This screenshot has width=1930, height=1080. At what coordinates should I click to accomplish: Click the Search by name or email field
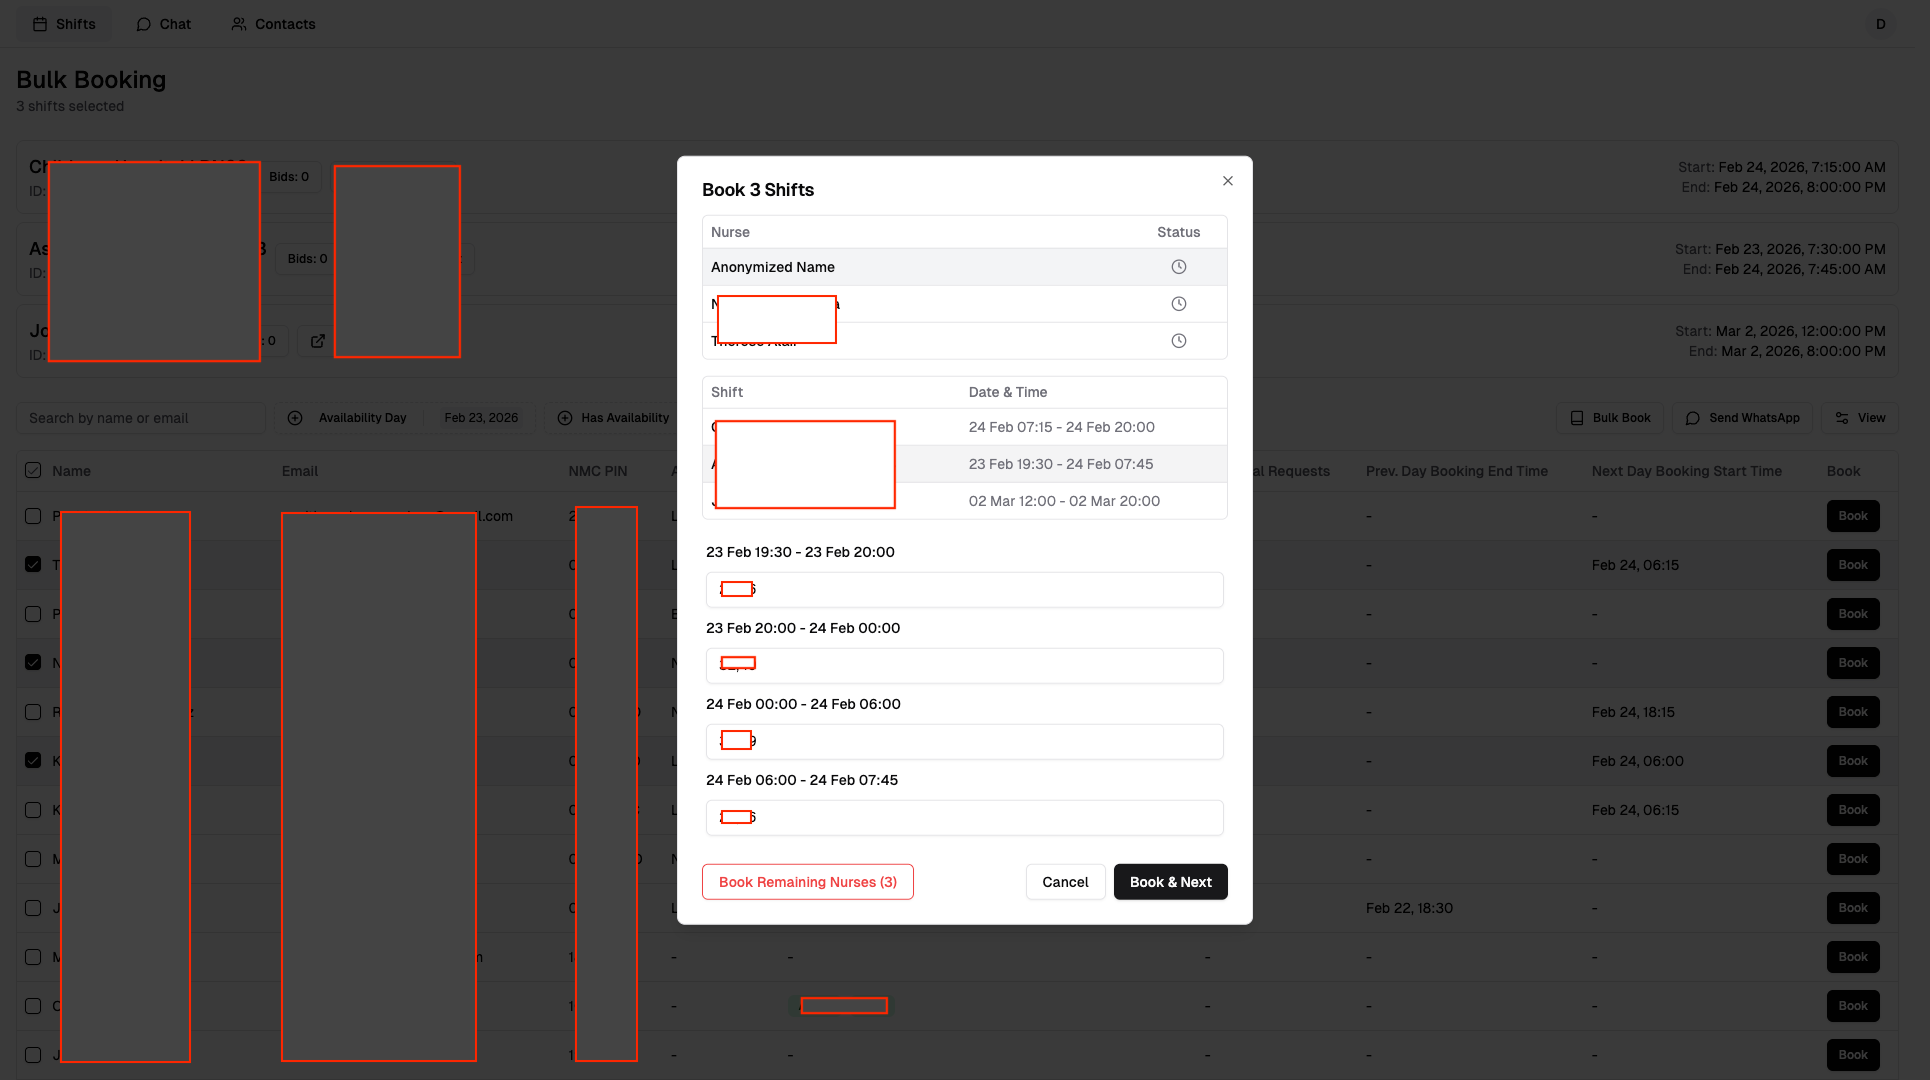(140, 418)
